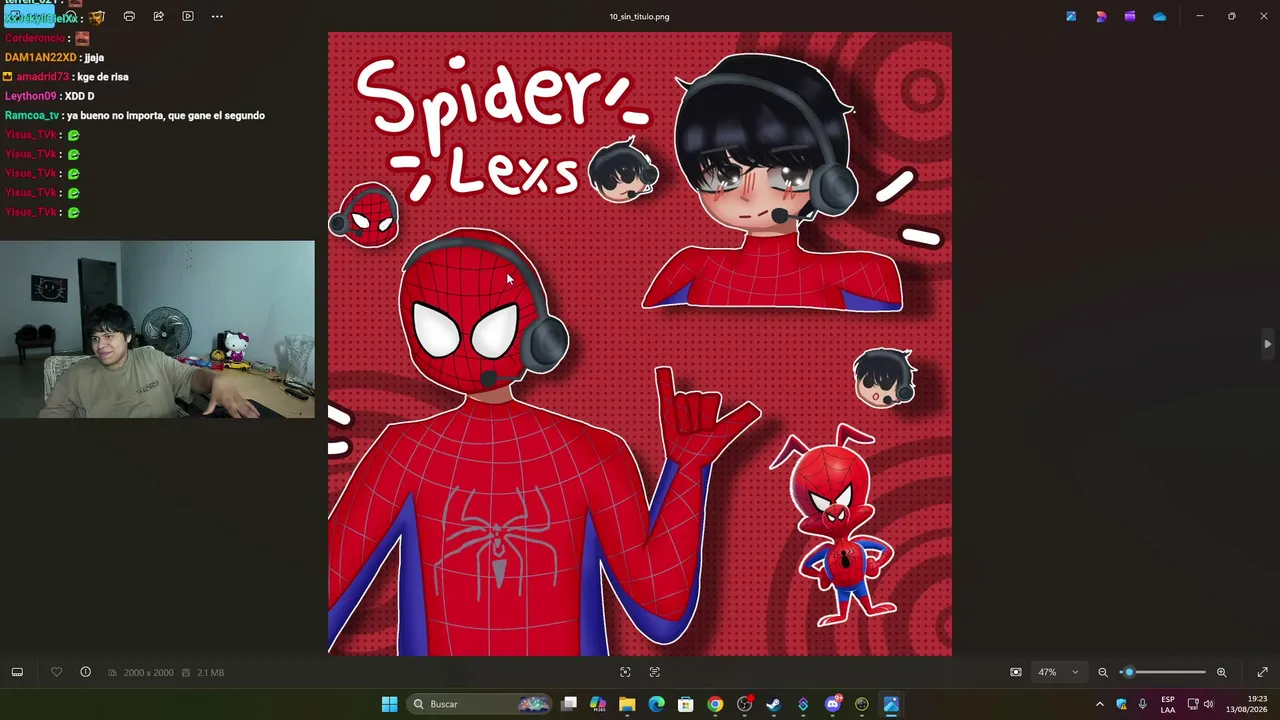Click the Buscar taskbar search box
Image resolution: width=1280 pixels, height=720 pixels.
480,704
